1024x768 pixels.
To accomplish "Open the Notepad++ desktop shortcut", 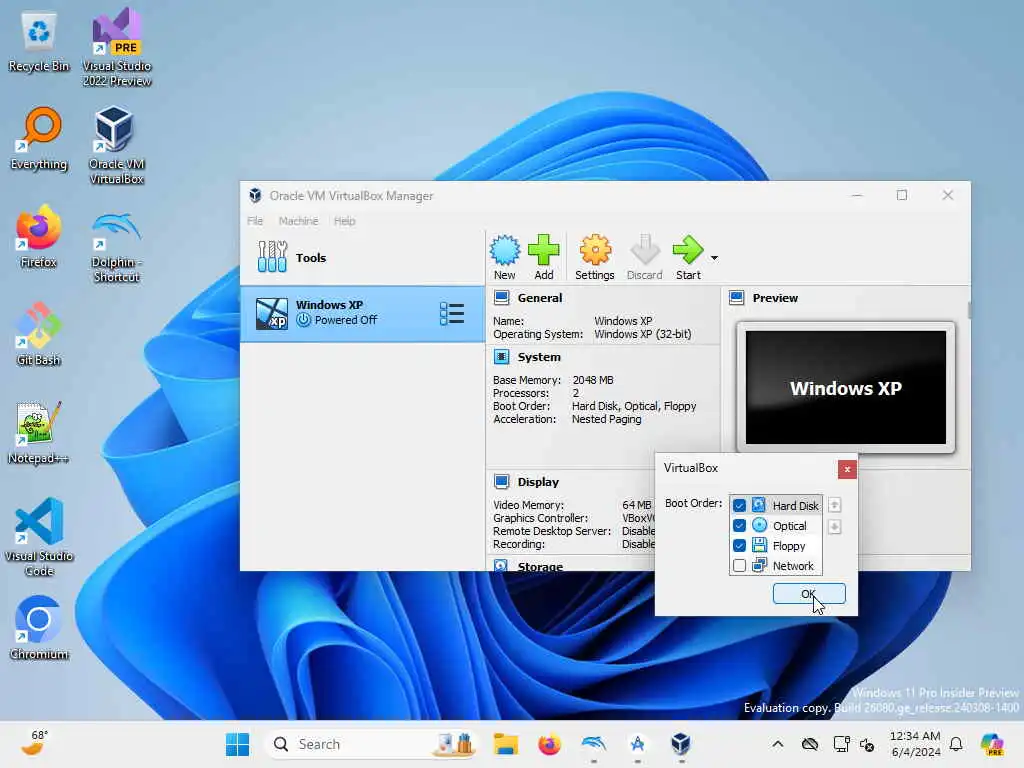I will (39, 433).
